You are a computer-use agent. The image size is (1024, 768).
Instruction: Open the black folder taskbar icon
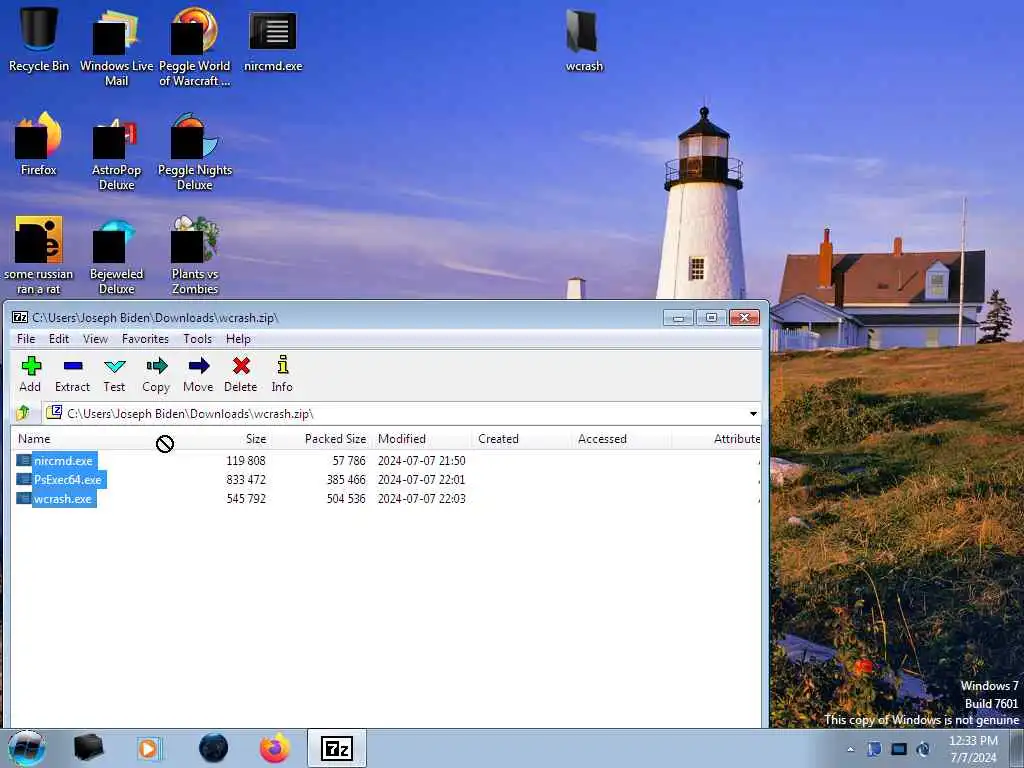(88, 748)
